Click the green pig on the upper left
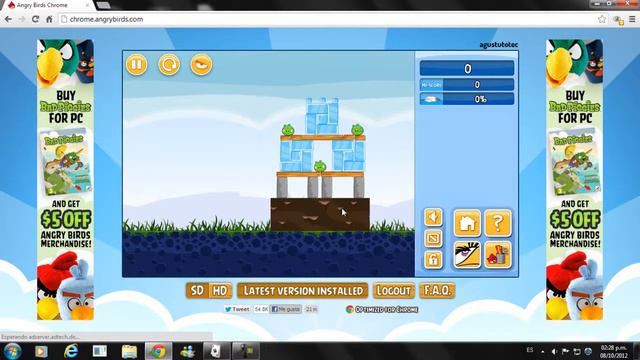This screenshot has height=360, width=640. 288,130
